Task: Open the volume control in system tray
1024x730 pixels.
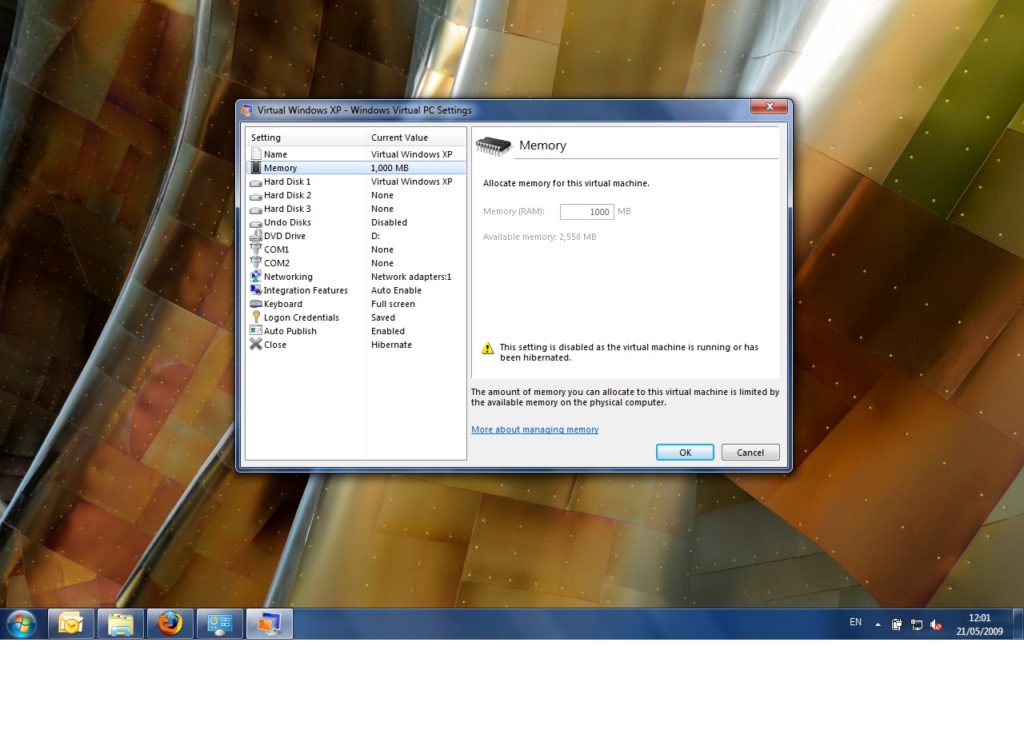Action: [x=936, y=624]
